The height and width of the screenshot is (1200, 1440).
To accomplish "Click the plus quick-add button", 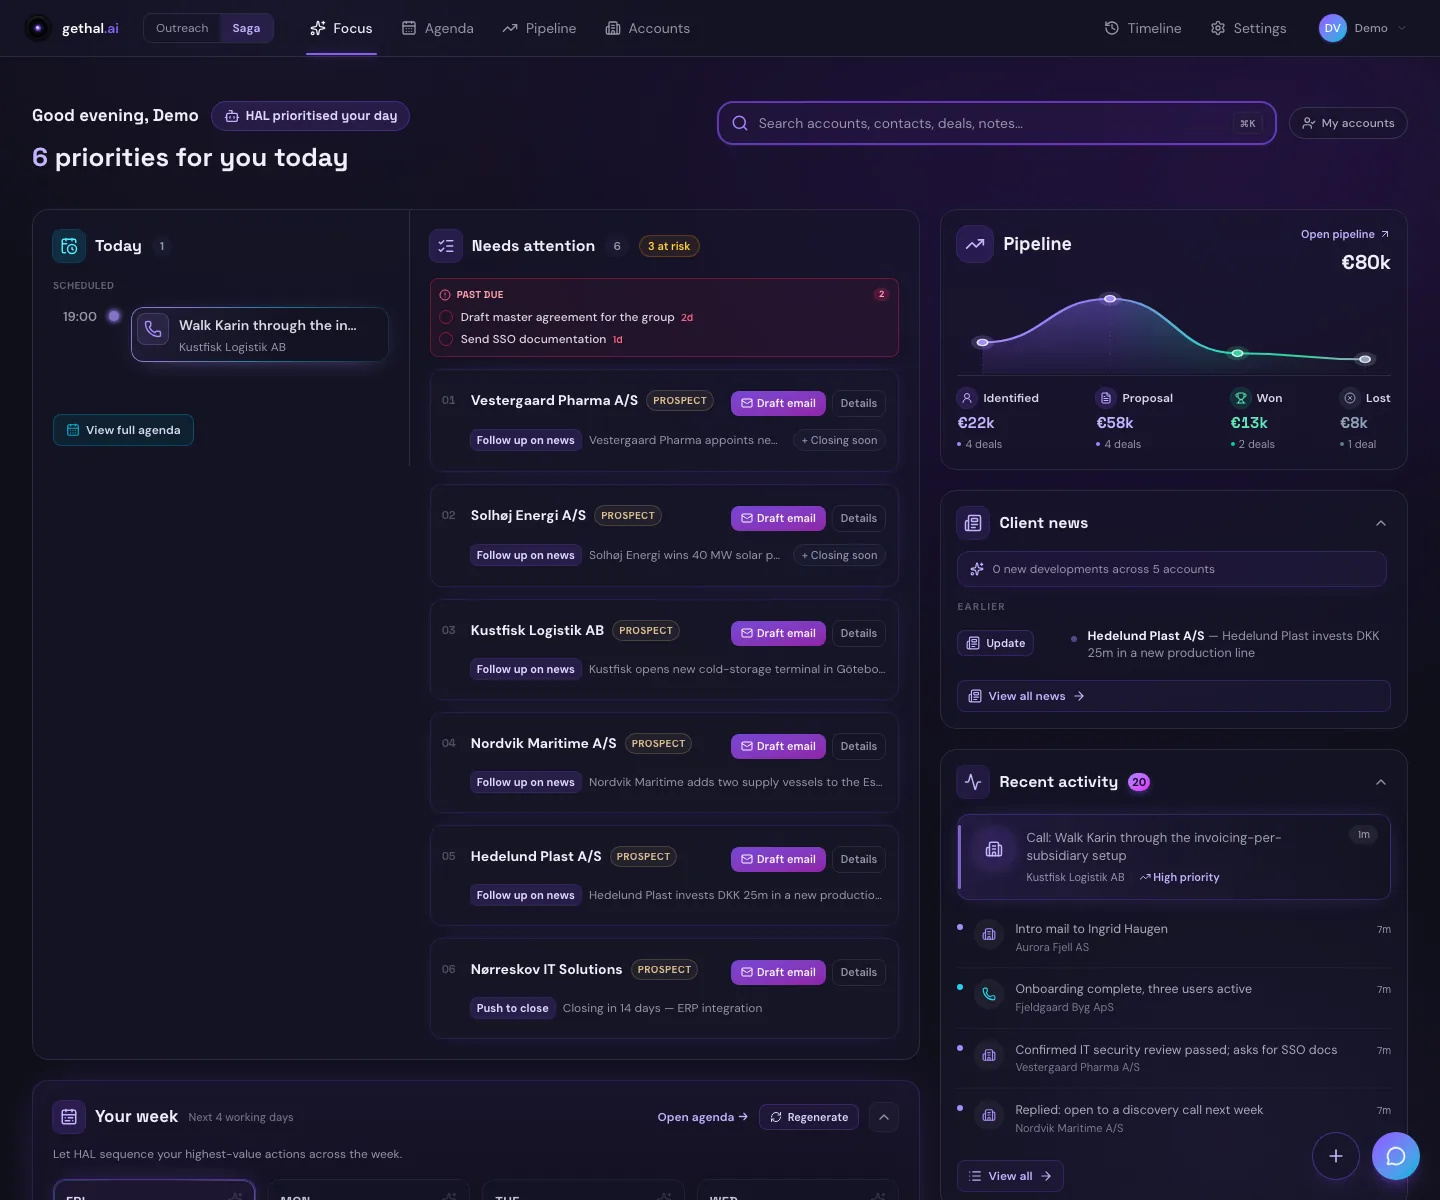I will [1336, 1156].
